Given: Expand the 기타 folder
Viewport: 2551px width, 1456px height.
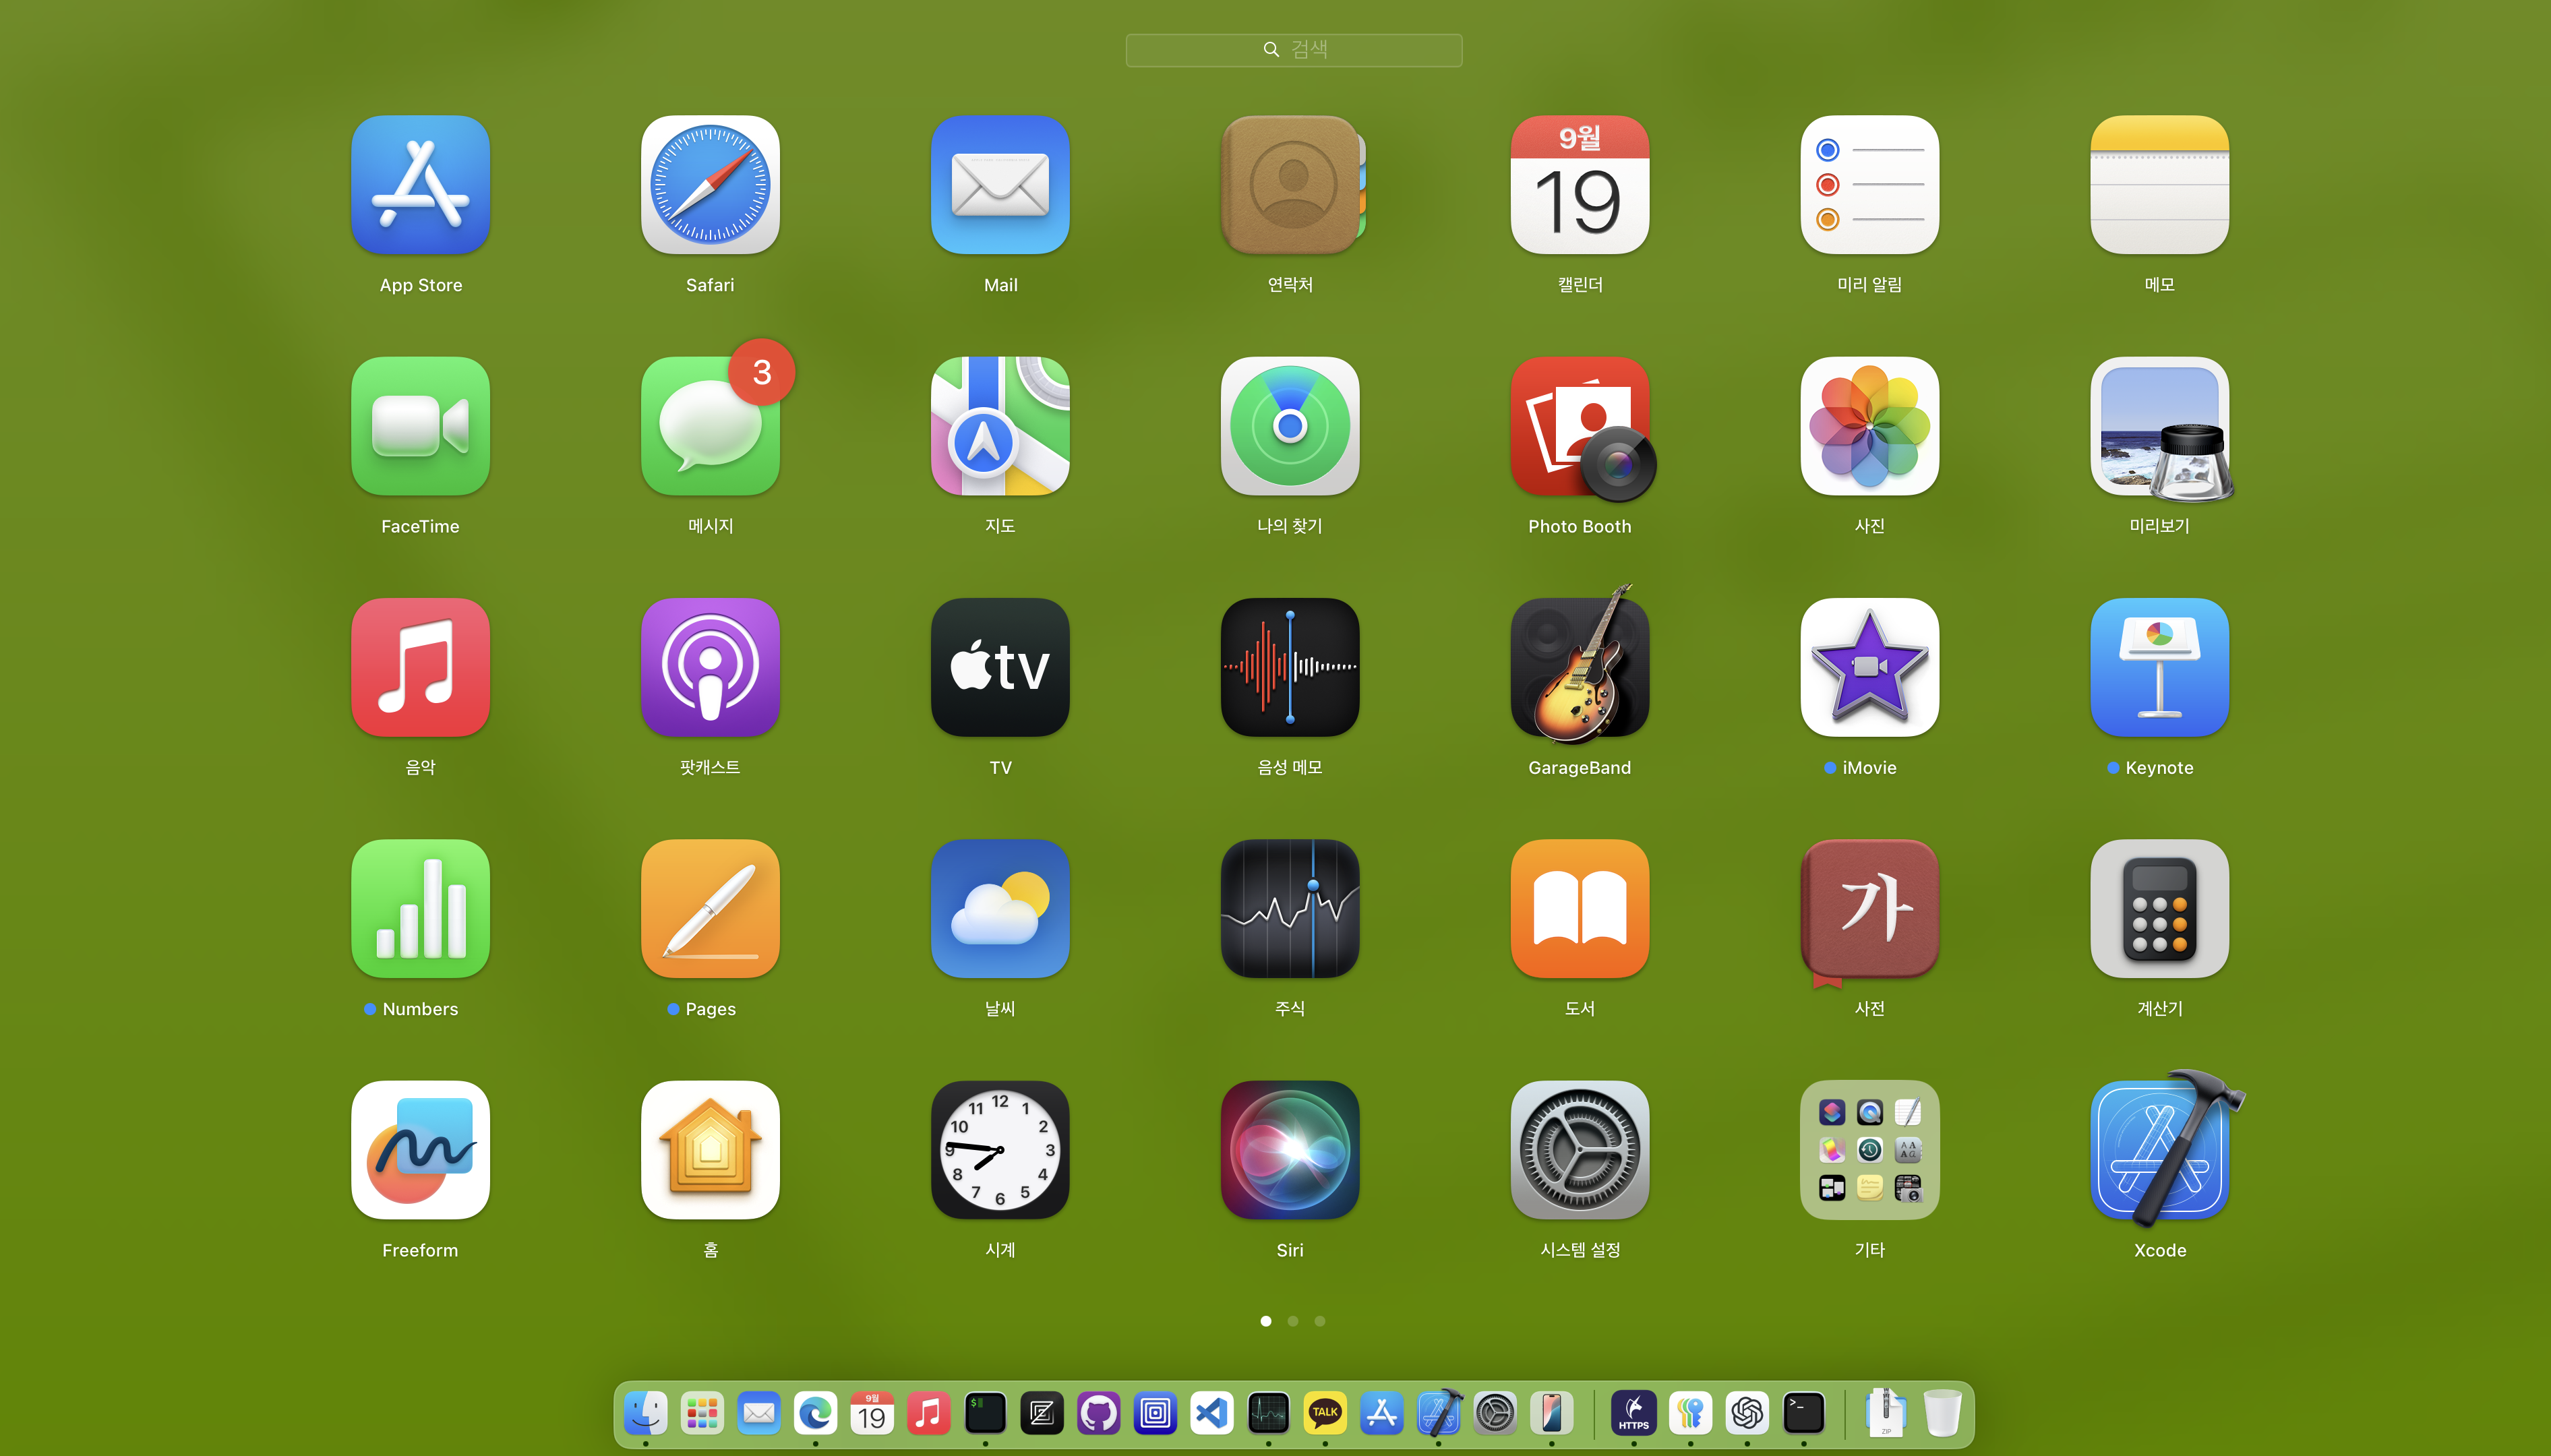Looking at the screenshot, I should click(x=1869, y=1150).
